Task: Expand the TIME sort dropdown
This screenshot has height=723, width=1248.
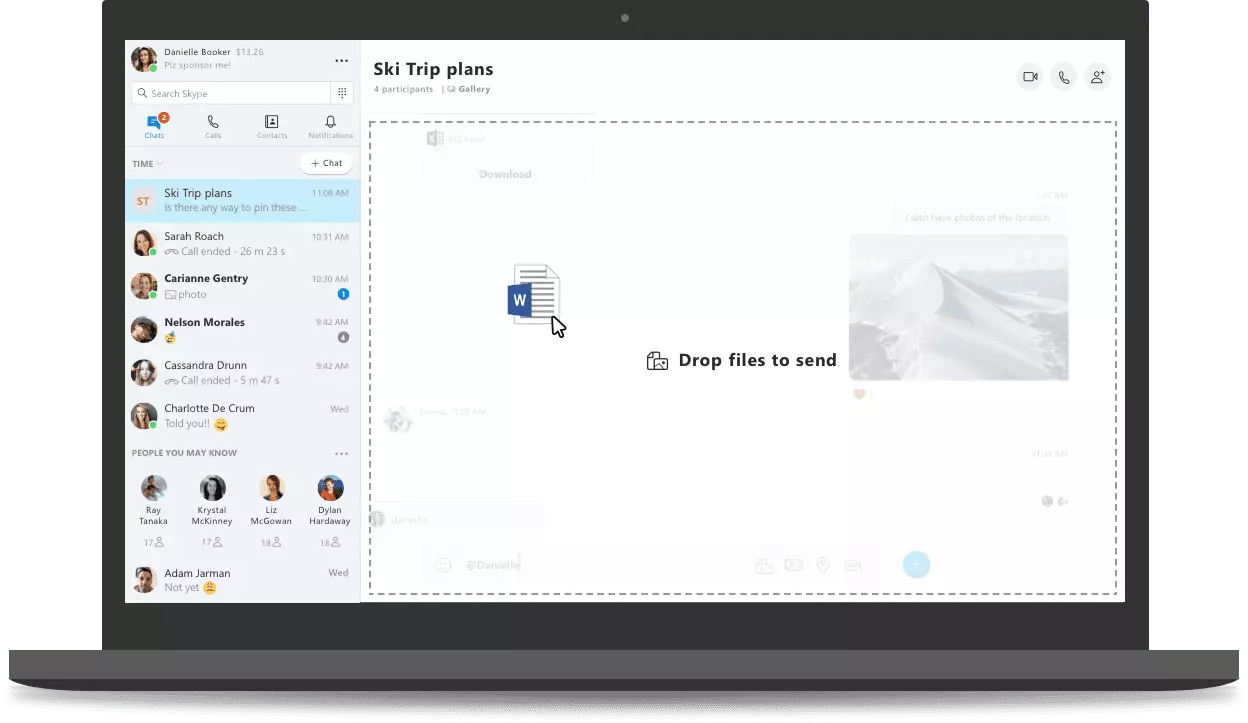Action: (x=147, y=164)
